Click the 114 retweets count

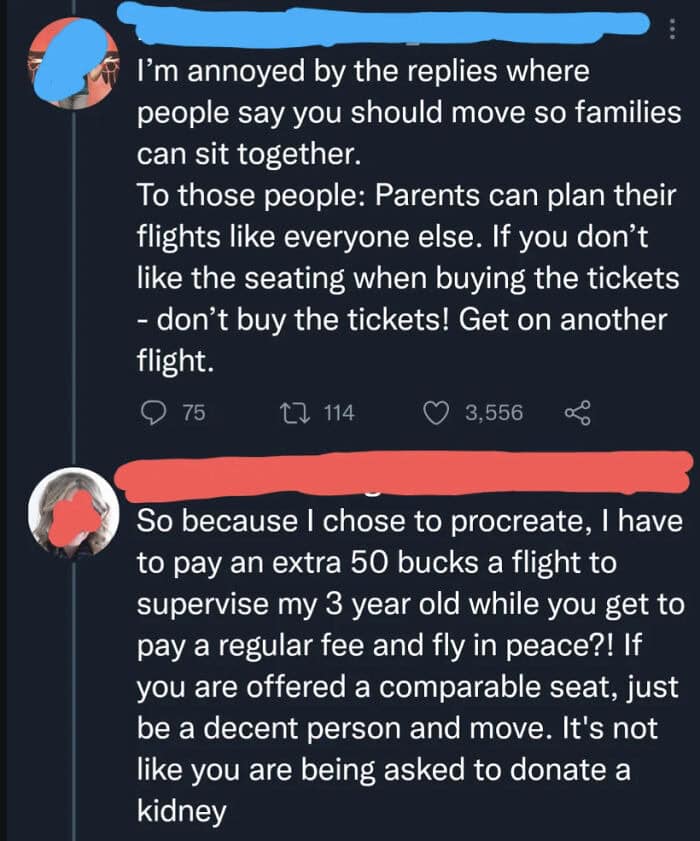pos(340,412)
